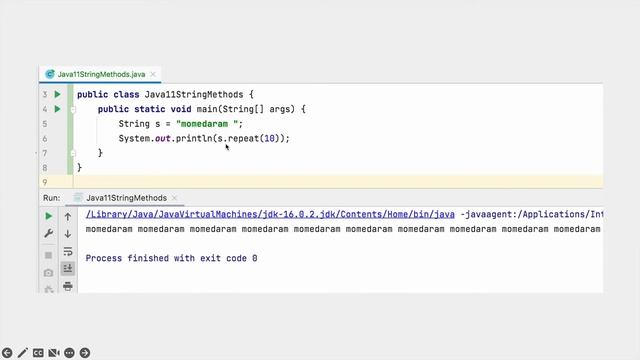Run class from line 3 gutter arrow

pos(58,94)
